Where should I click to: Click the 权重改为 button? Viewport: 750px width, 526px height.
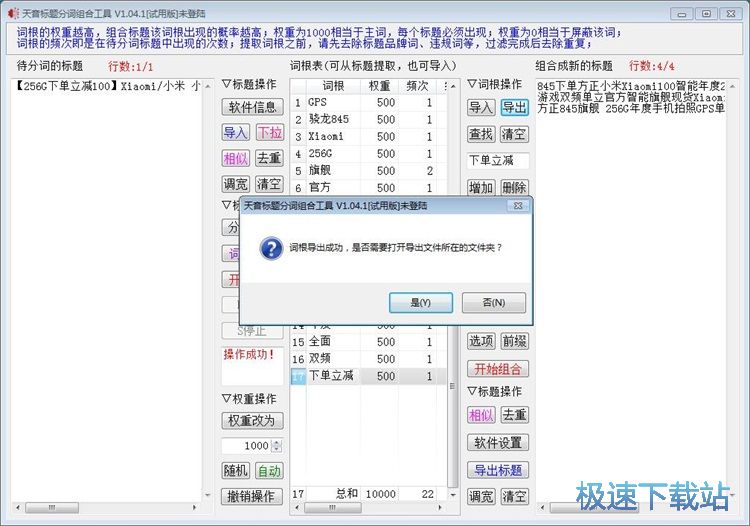[x=253, y=420]
